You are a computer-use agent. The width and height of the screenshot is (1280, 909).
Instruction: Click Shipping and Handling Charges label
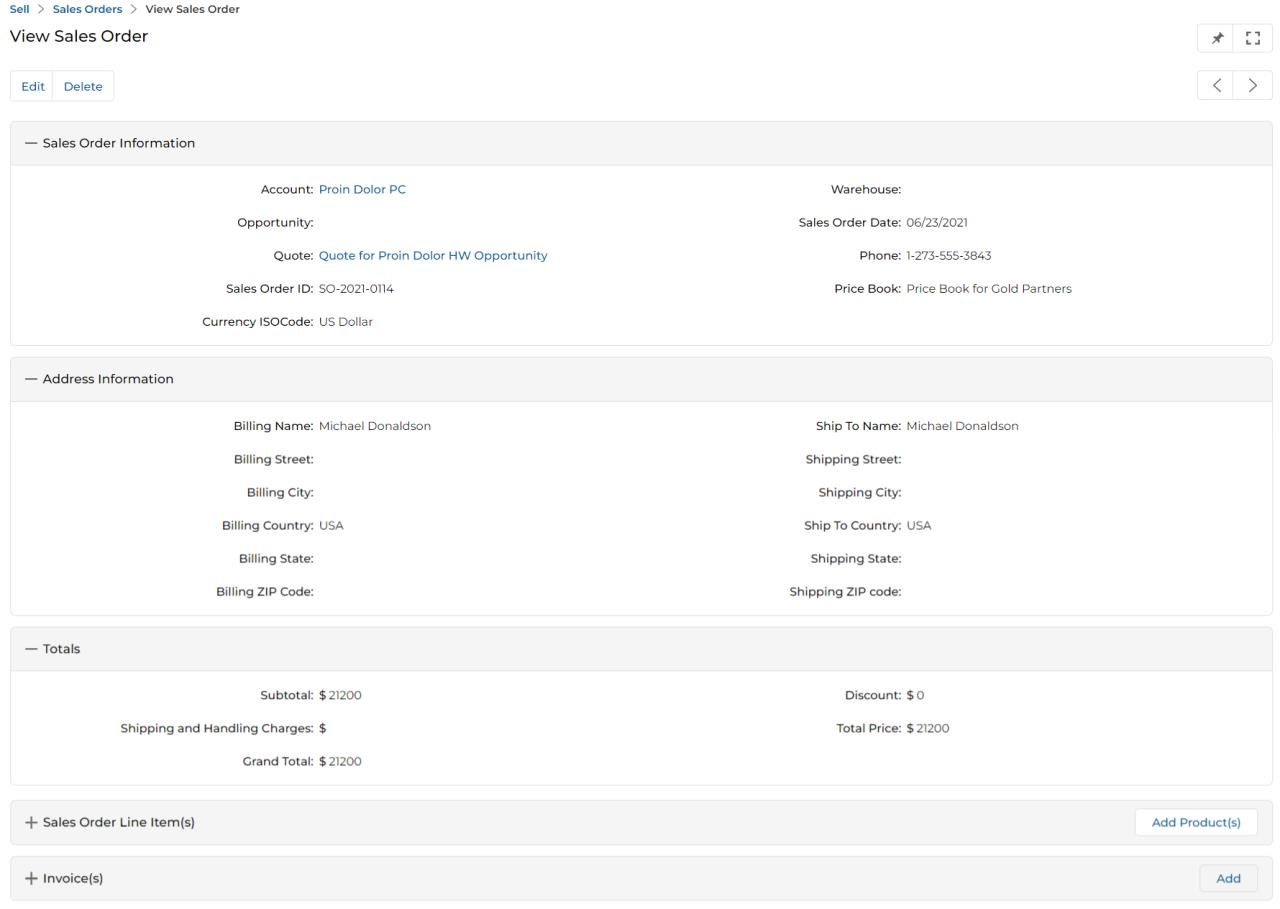point(217,728)
